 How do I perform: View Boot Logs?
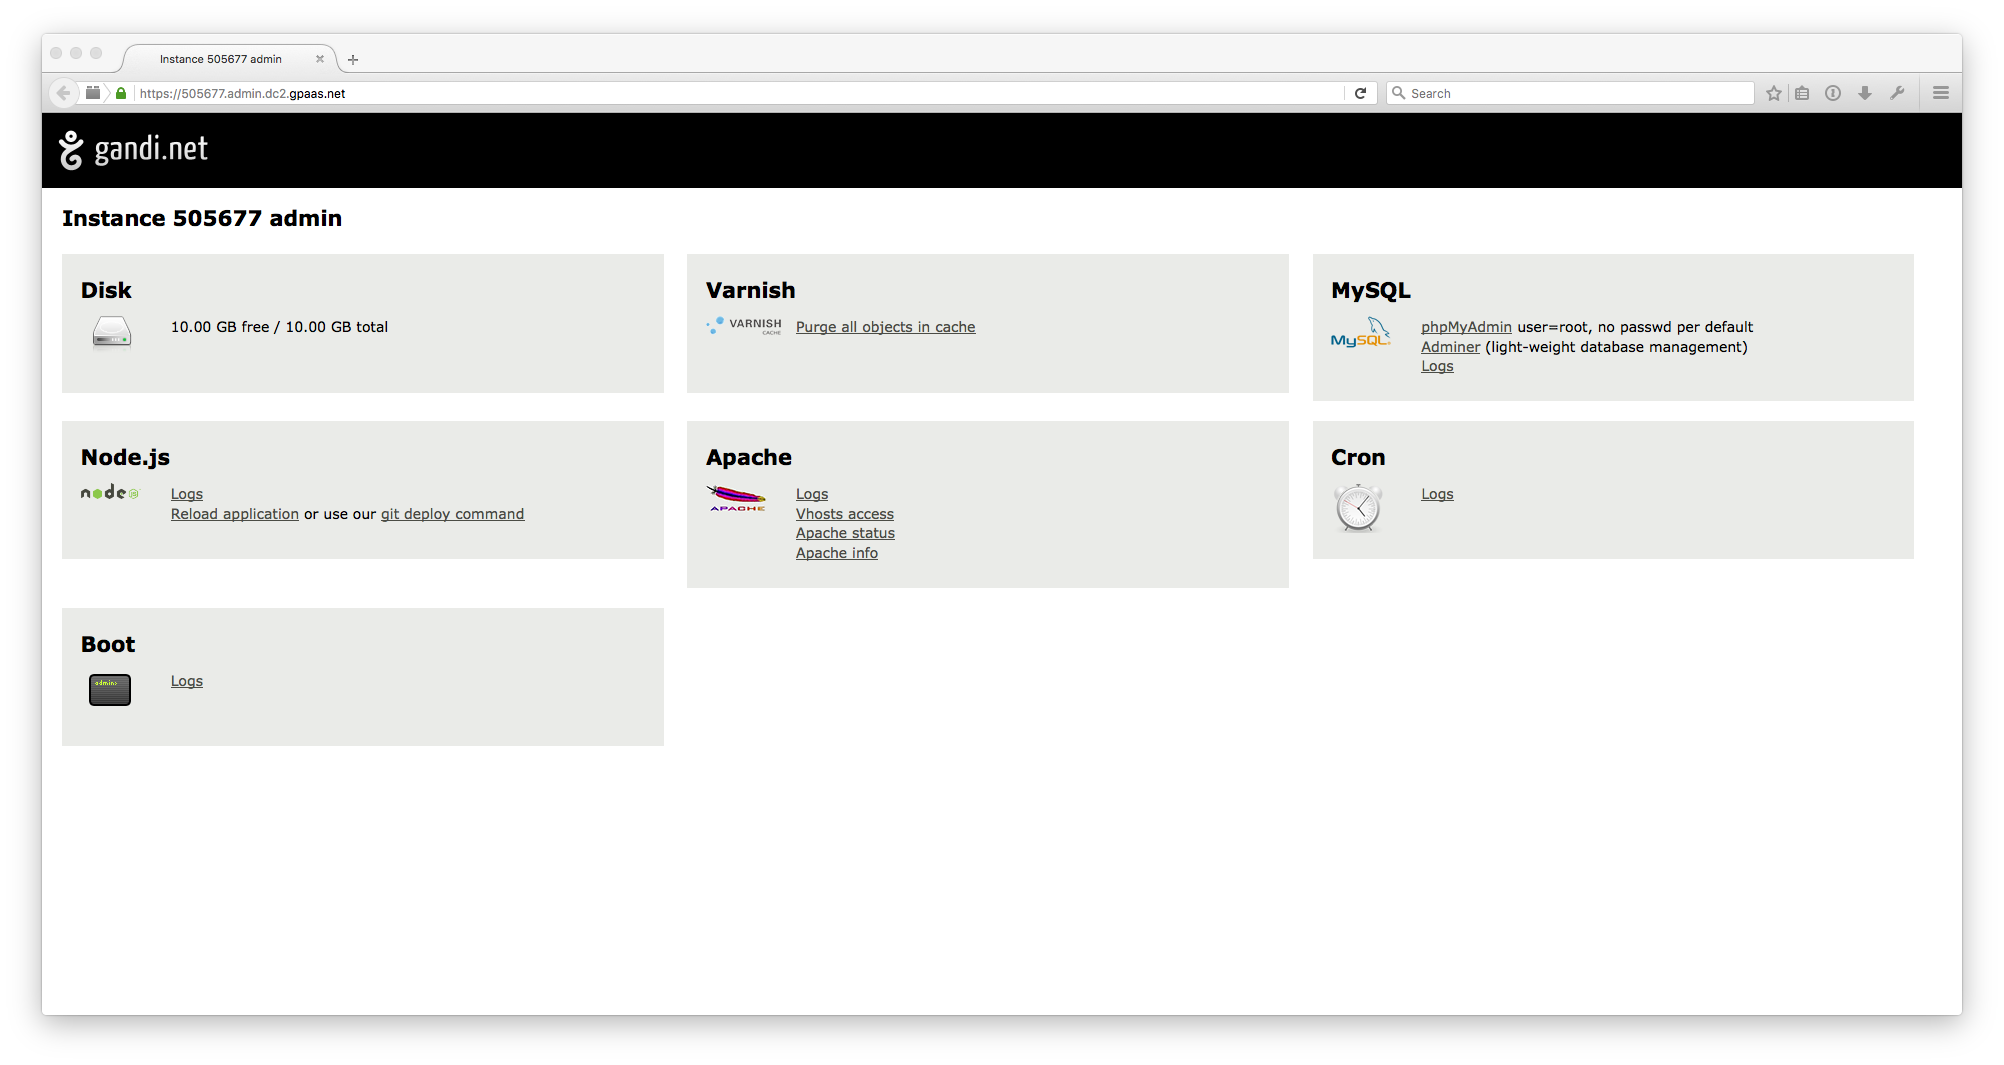pos(187,681)
